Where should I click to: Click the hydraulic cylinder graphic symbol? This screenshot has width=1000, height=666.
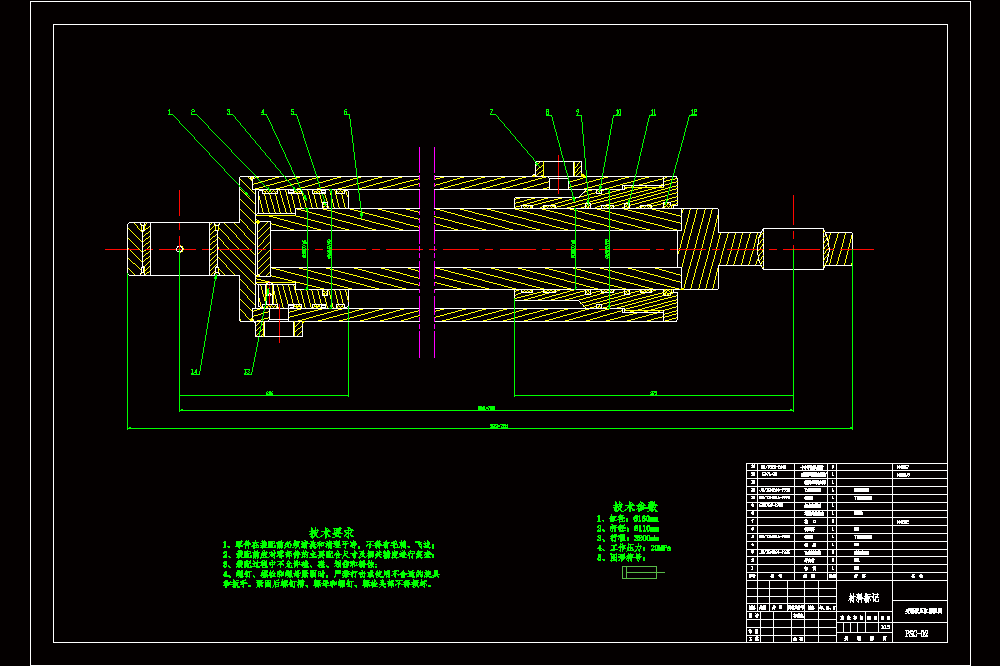643,572
